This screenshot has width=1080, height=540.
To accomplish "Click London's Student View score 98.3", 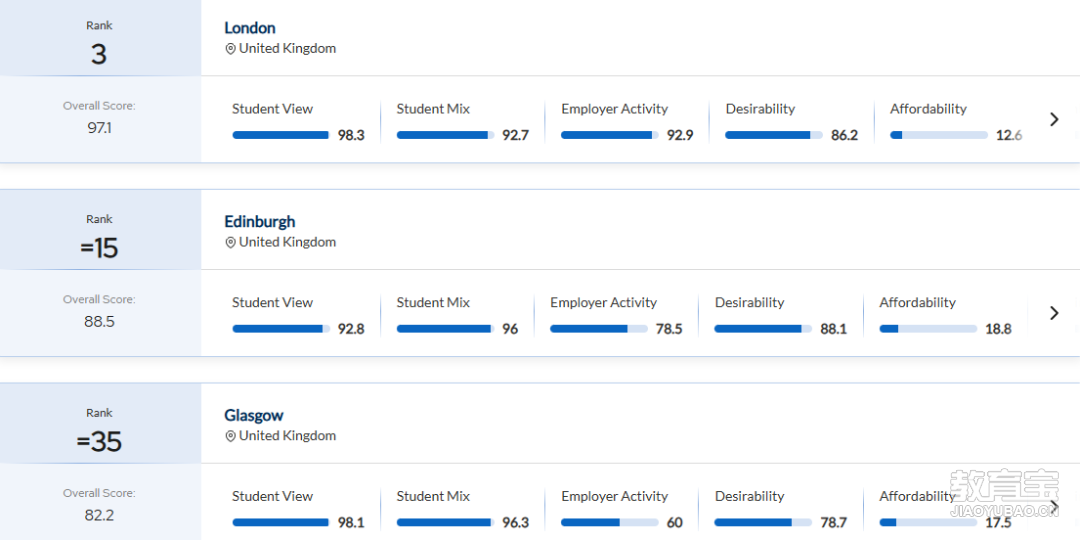I will 351,136.
